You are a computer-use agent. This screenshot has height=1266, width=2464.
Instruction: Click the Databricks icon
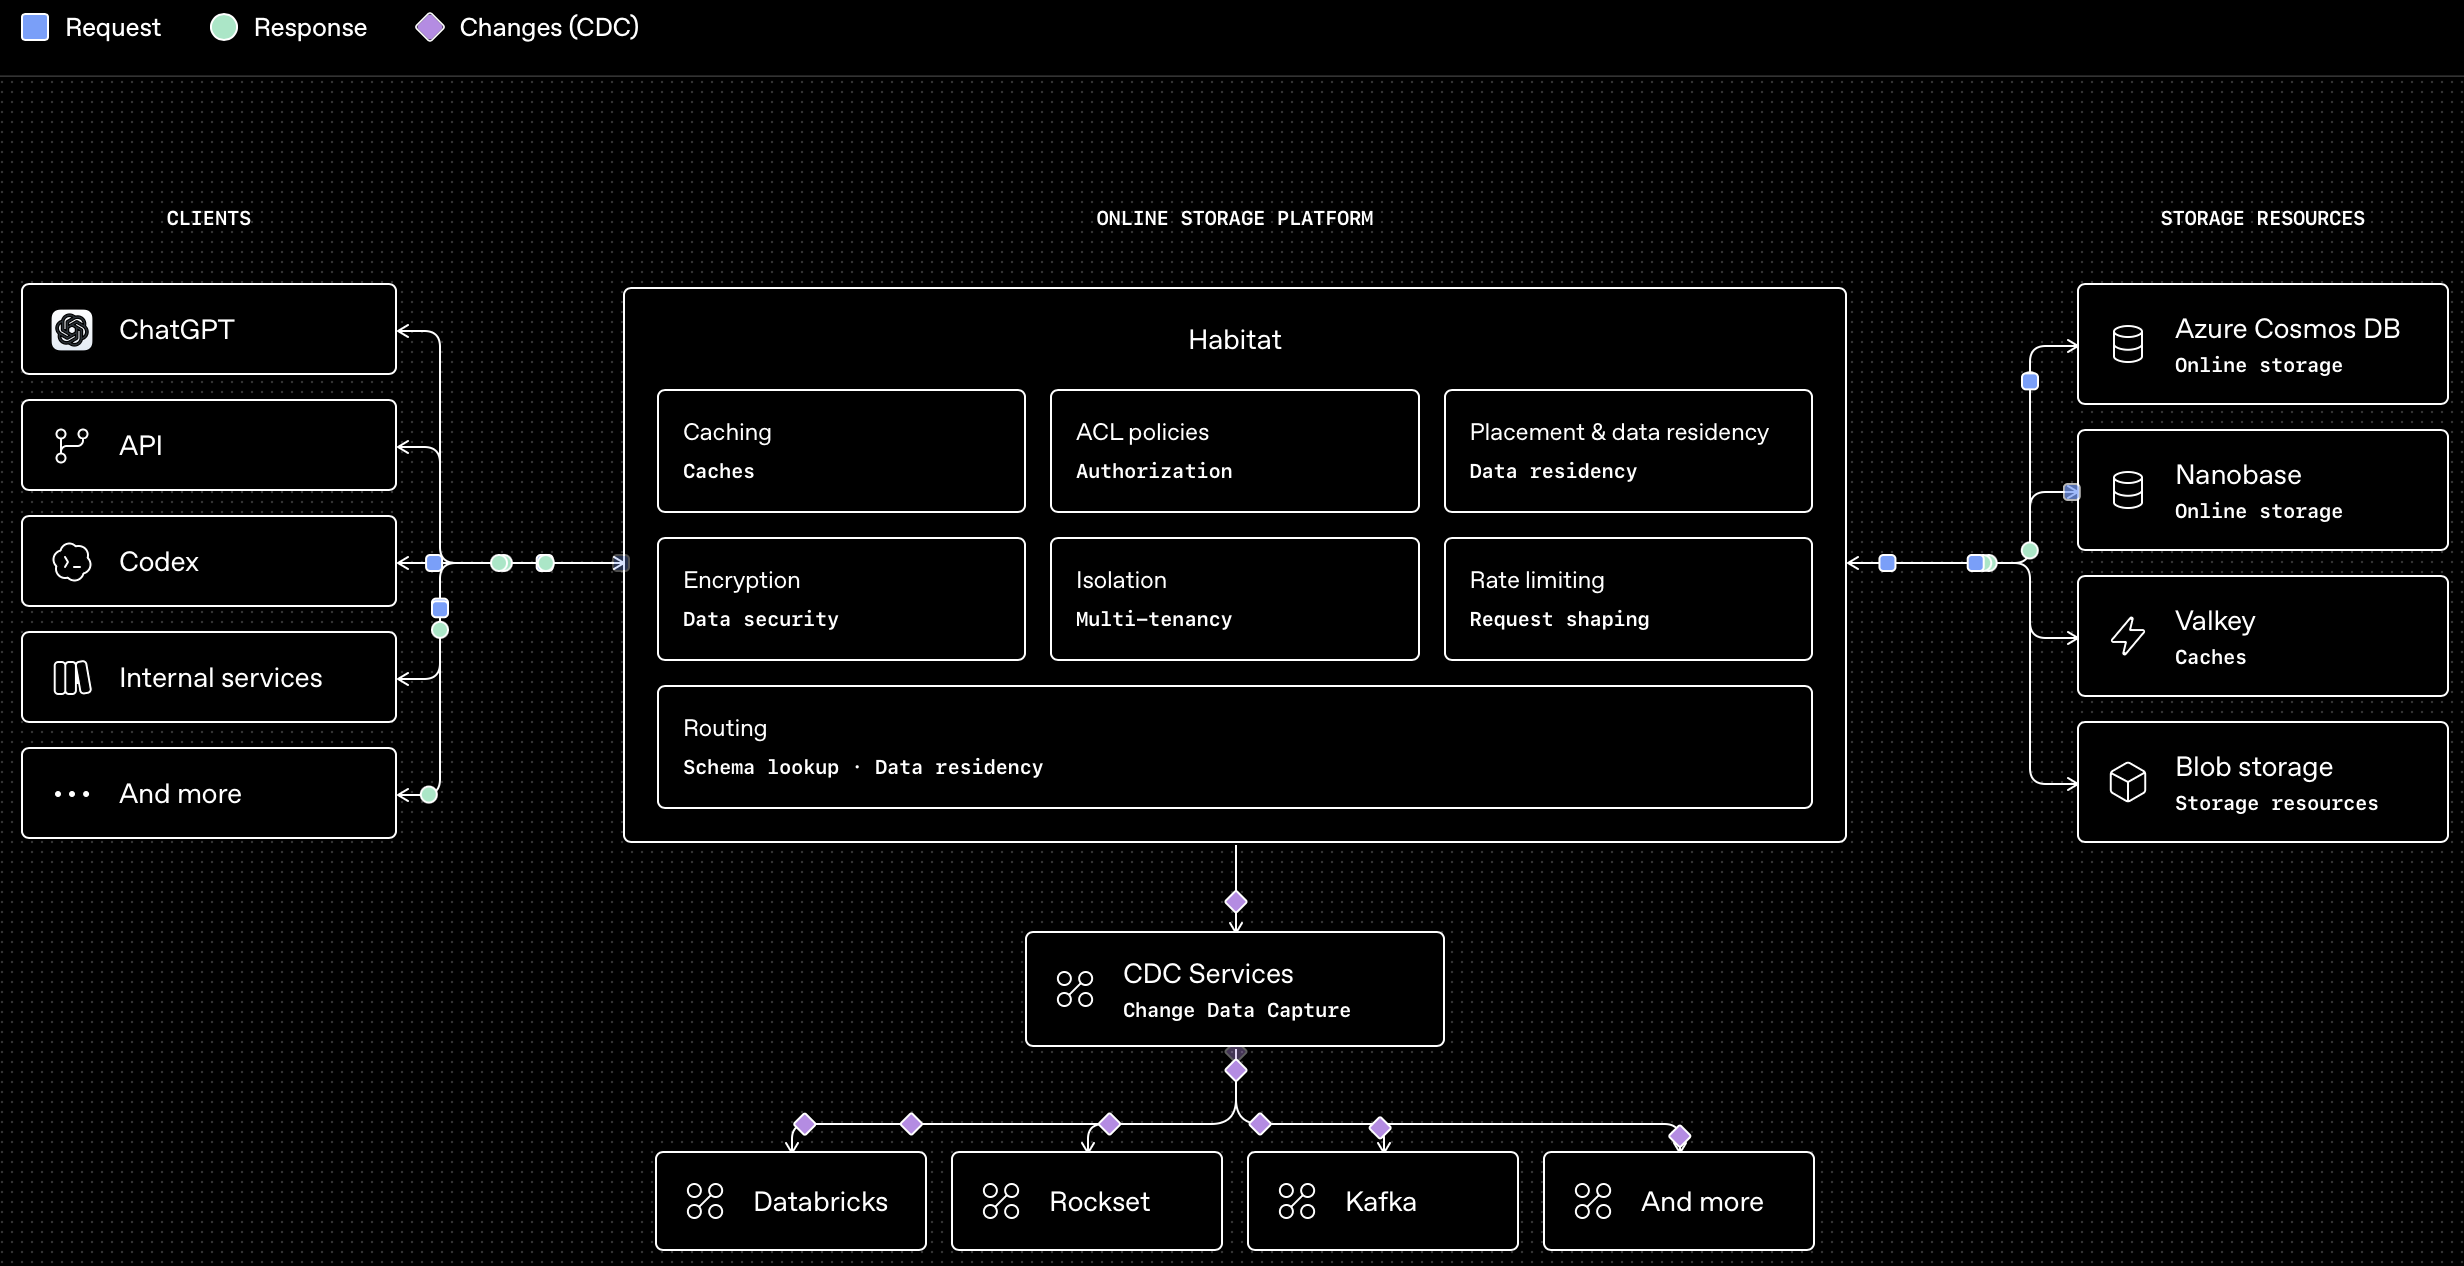coord(705,1201)
